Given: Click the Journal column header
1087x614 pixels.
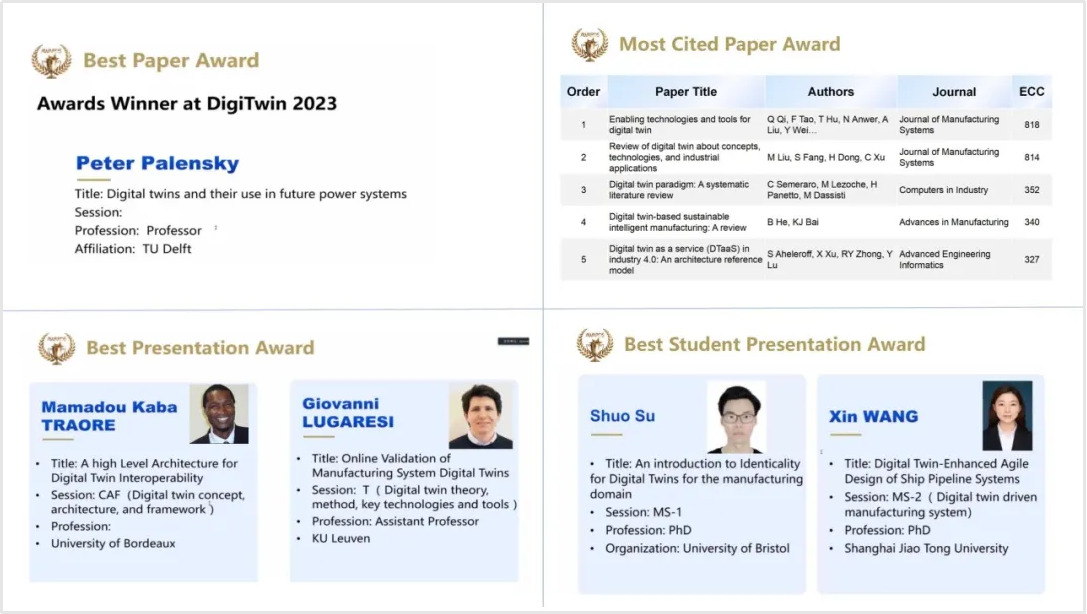Looking at the screenshot, I should pyautogui.click(x=954, y=92).
